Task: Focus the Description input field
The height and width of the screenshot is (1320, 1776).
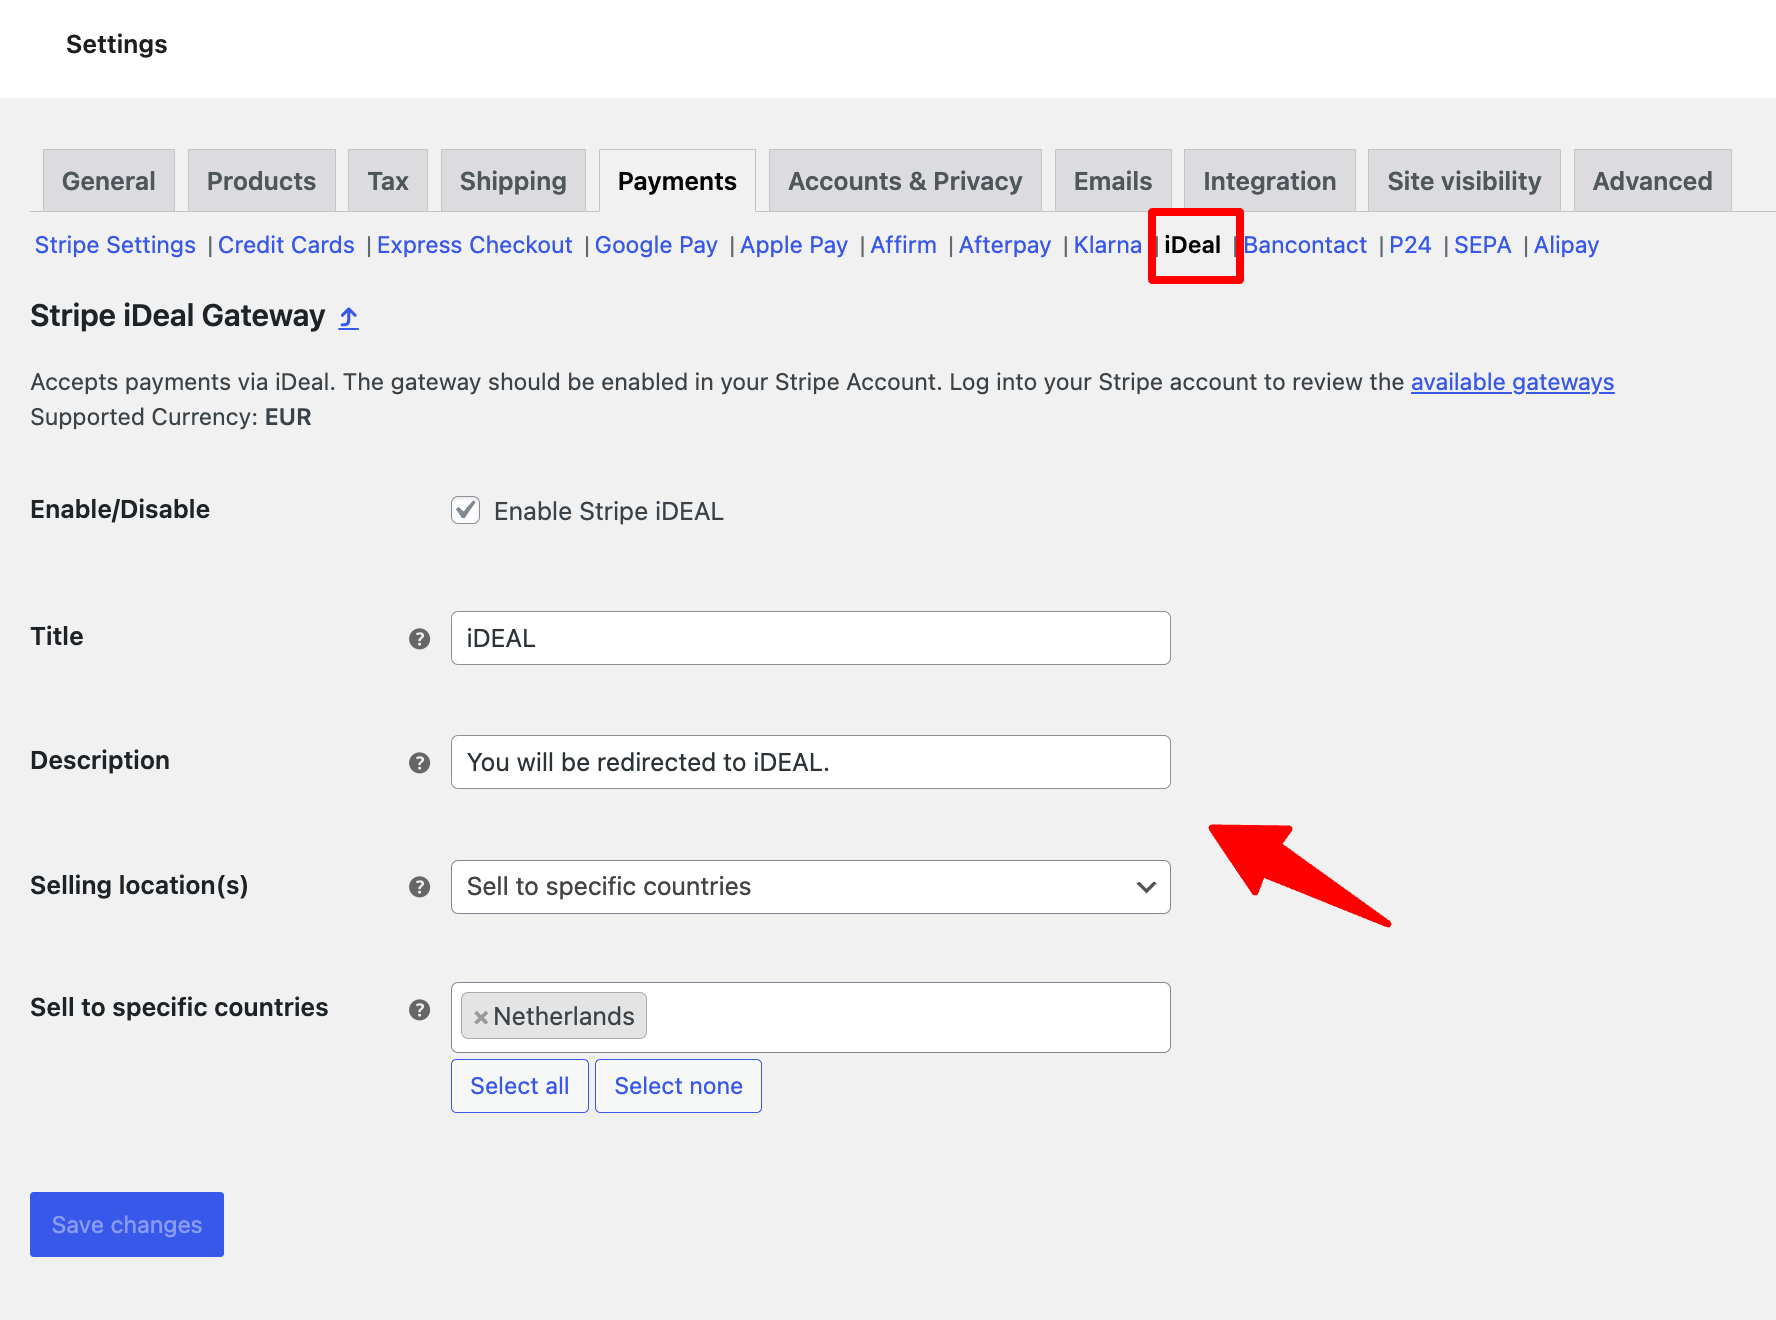Action: tap(810, 762)
